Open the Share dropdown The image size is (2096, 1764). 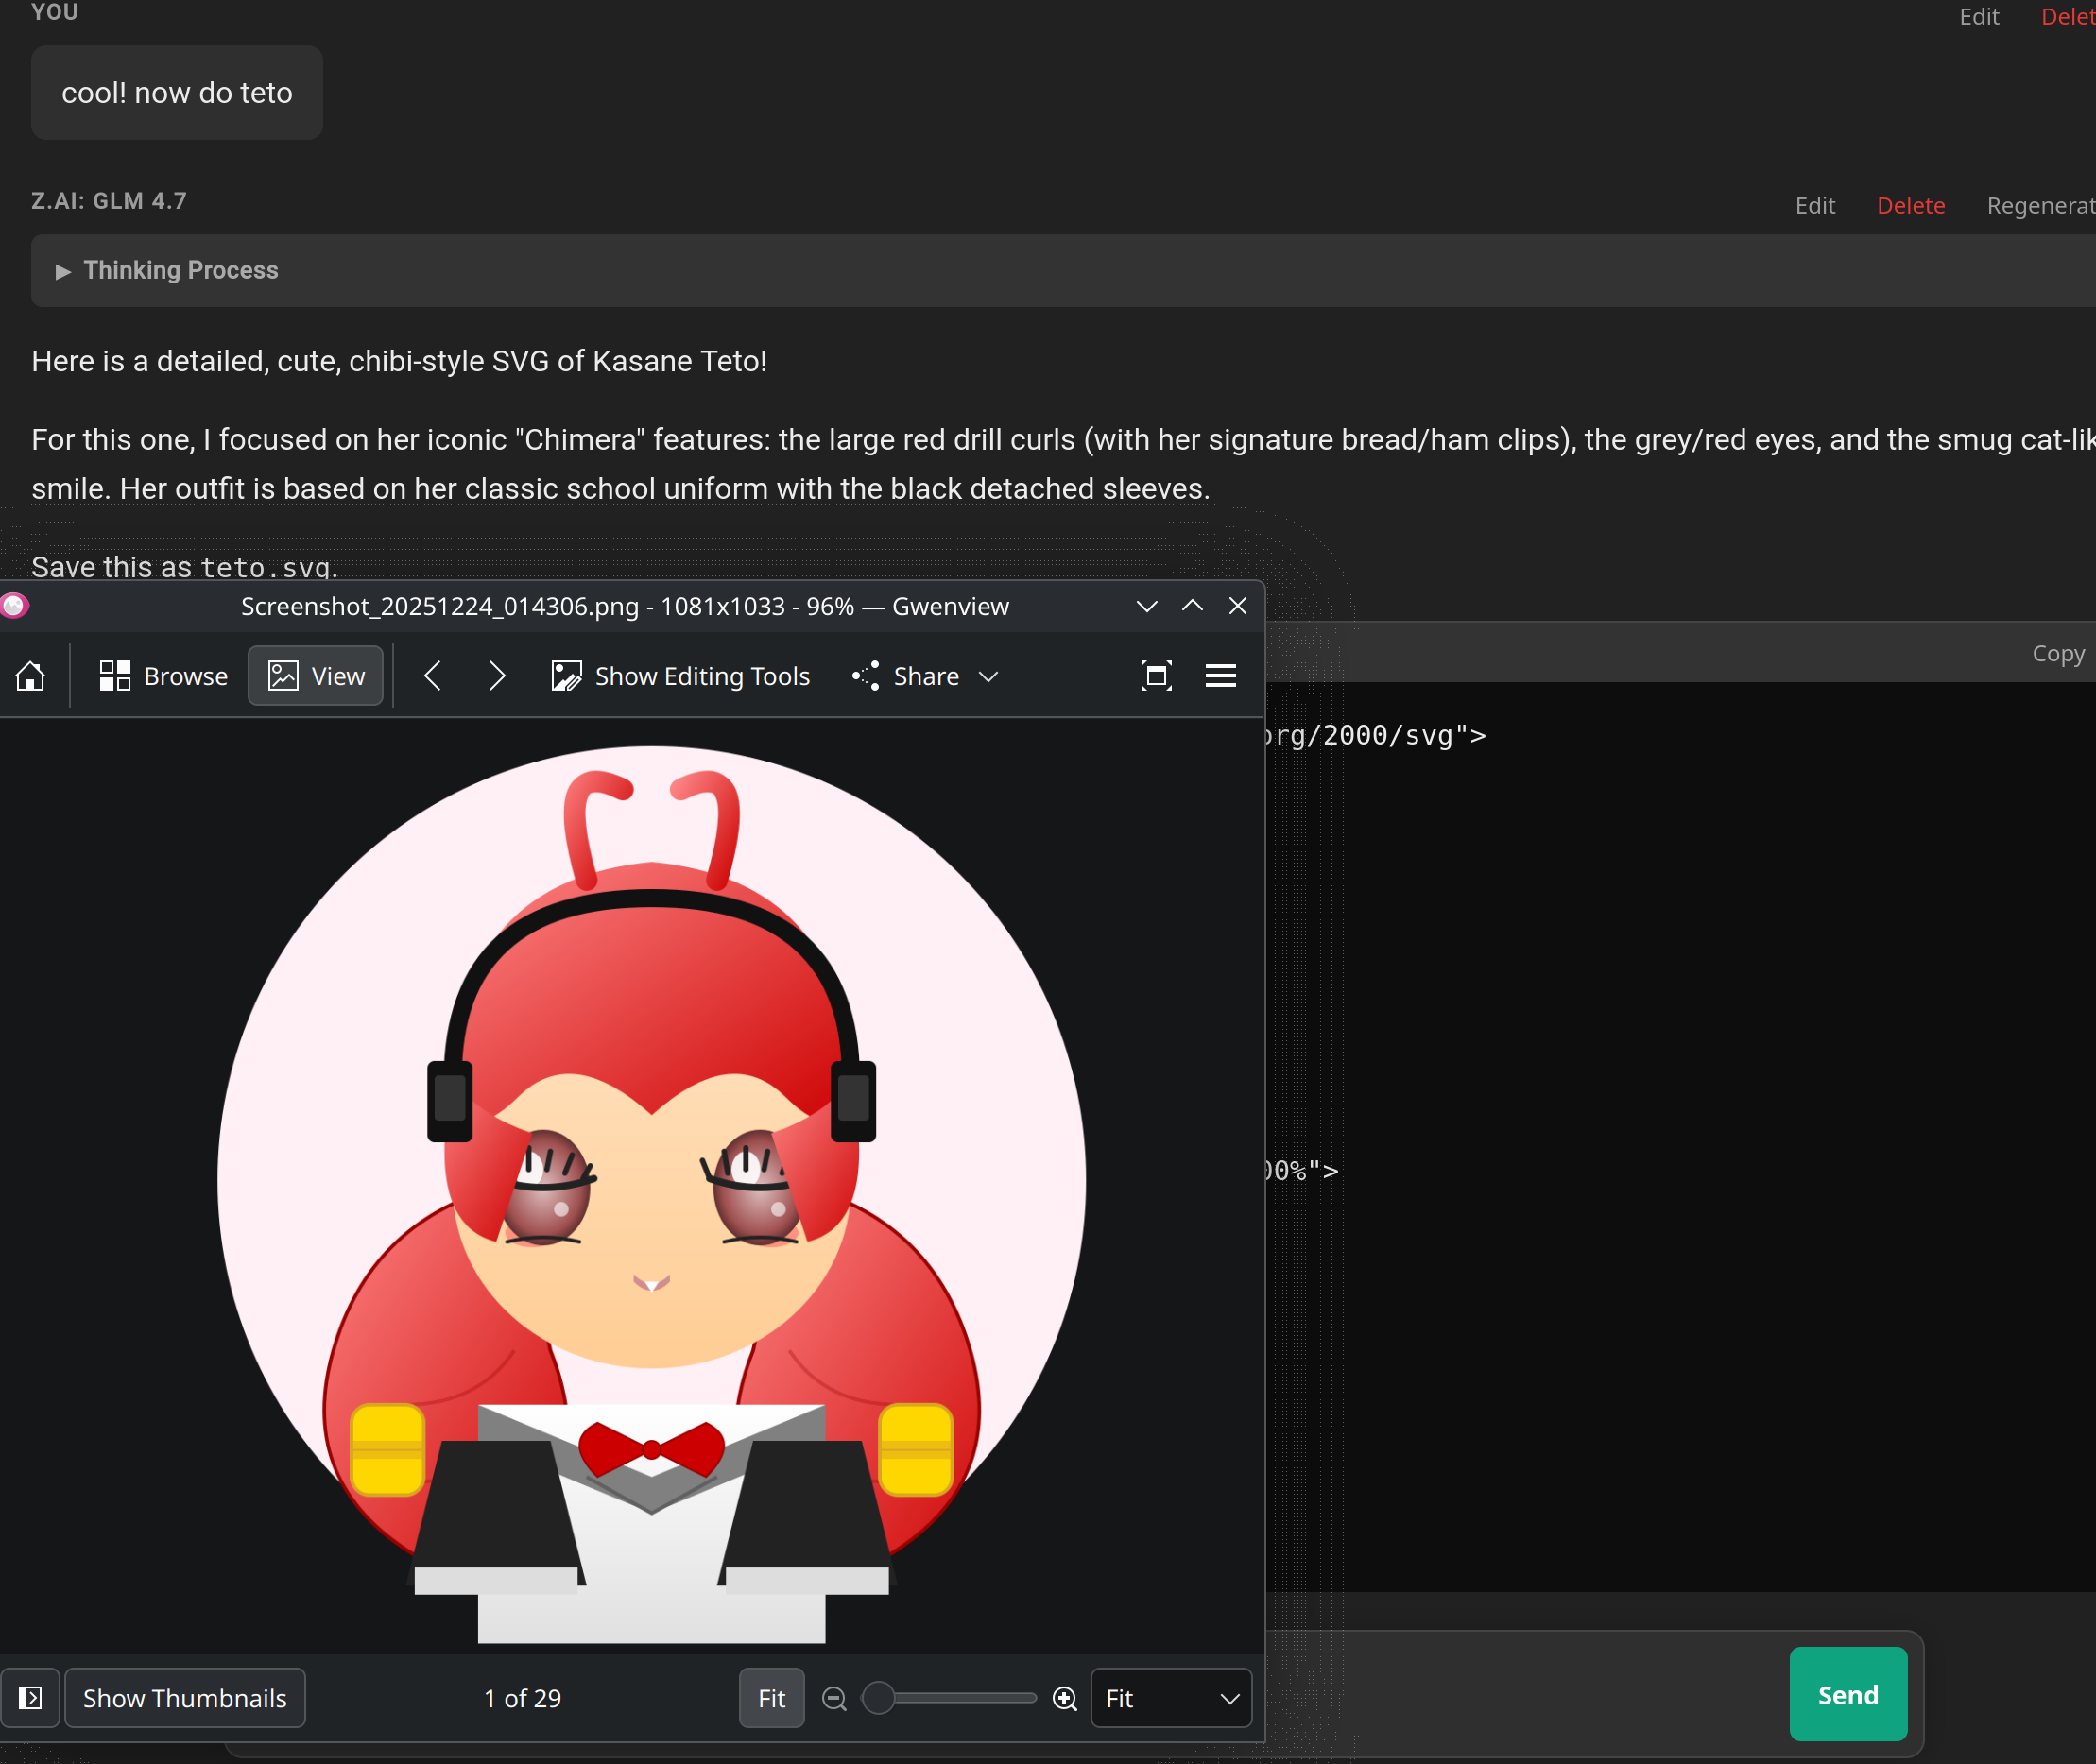click(x=925, y=677)
